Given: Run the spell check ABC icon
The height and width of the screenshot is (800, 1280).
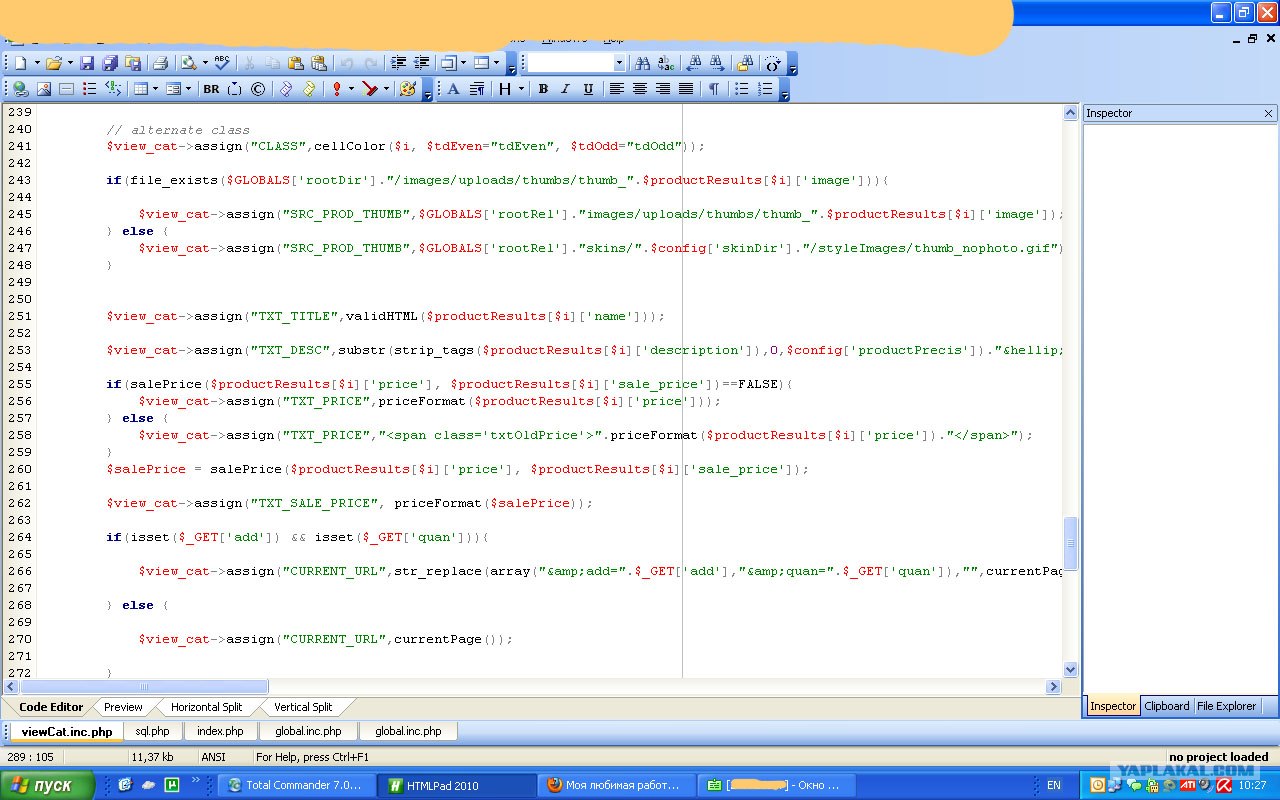Looking at the screenshot, I should [x=222, y=63].
